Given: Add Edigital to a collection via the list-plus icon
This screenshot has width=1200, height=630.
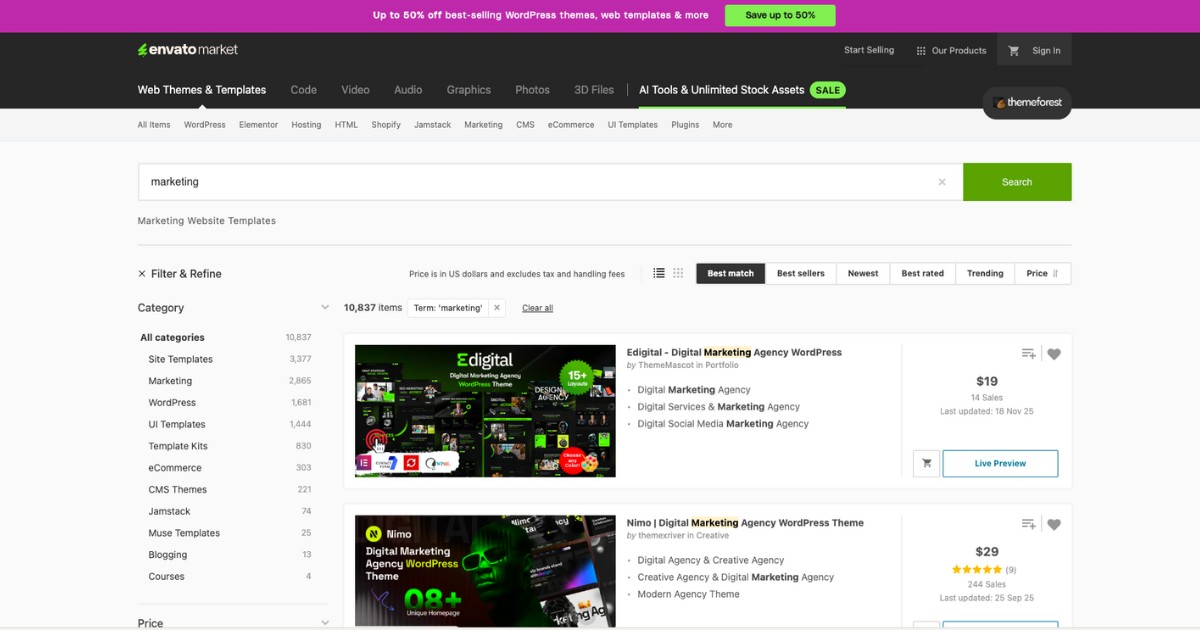Looking at the screenshot, I should (1028, 353).
